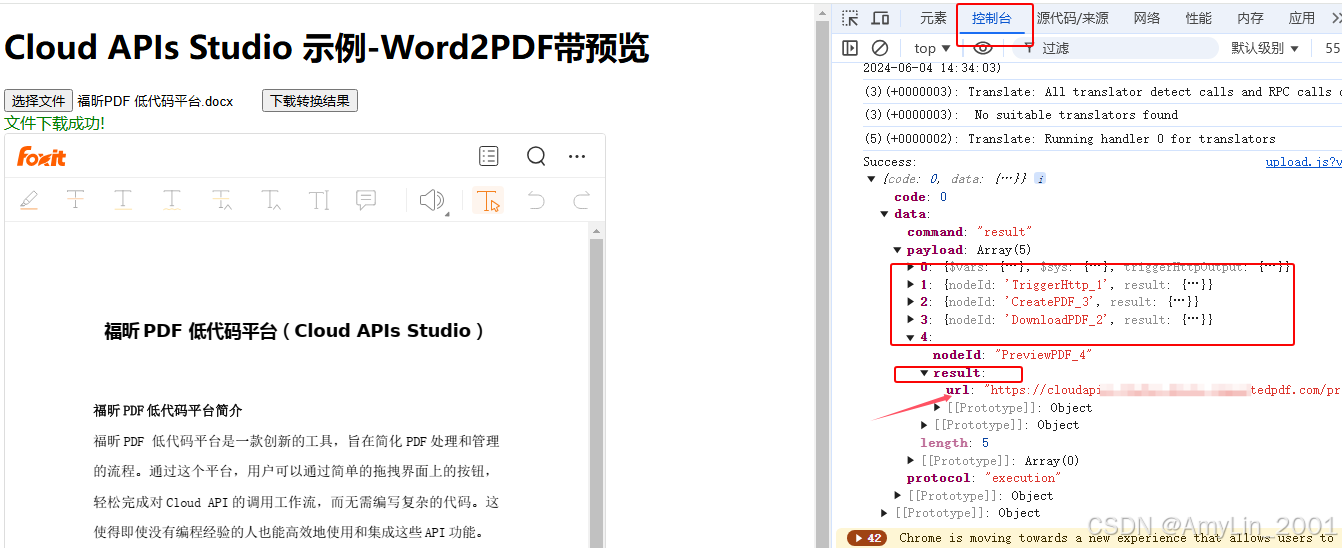The height and width of the screenshot is (548, 1342).
Task: Open search in the Foxit viewer
Action: tap(536, 156)
